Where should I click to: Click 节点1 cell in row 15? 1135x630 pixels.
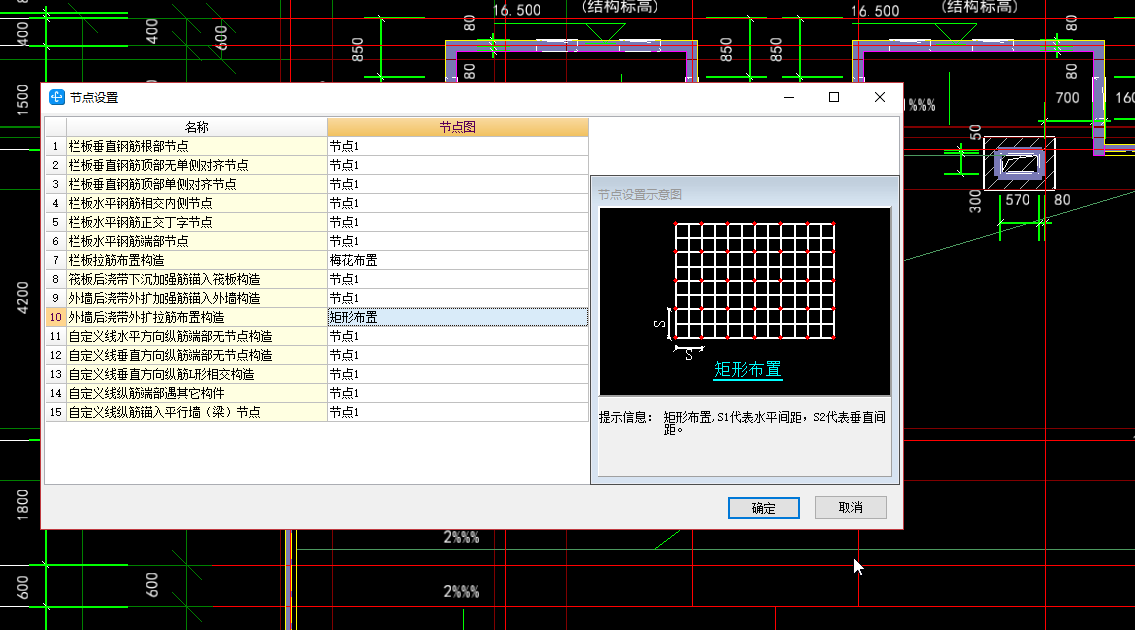pyautogui.click(x=457, y=412)
